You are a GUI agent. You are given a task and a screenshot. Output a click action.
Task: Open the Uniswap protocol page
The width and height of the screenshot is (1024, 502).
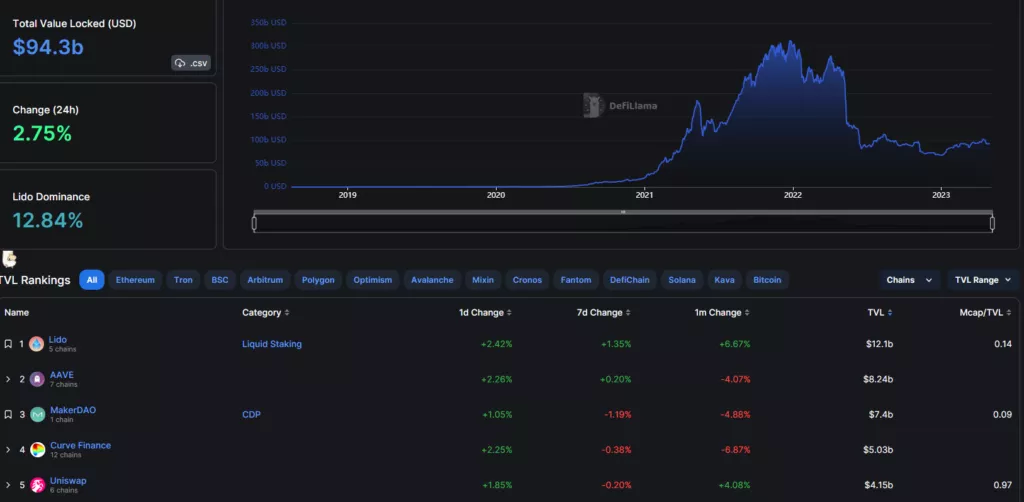(x=68, y=481)
